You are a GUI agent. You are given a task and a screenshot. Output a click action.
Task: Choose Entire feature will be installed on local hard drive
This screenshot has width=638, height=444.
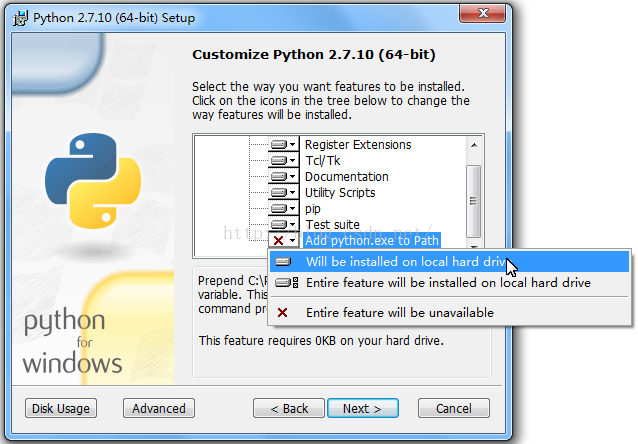pos(449,282)
